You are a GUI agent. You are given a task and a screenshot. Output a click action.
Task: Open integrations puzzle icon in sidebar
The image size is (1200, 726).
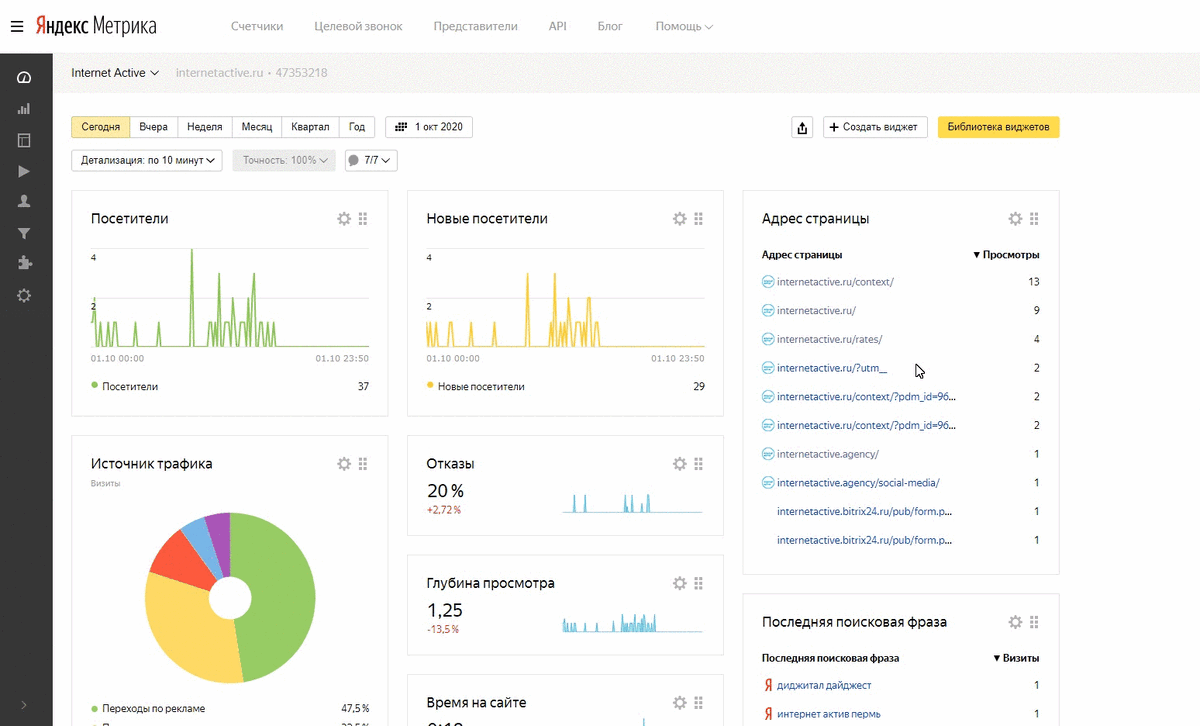24,264
